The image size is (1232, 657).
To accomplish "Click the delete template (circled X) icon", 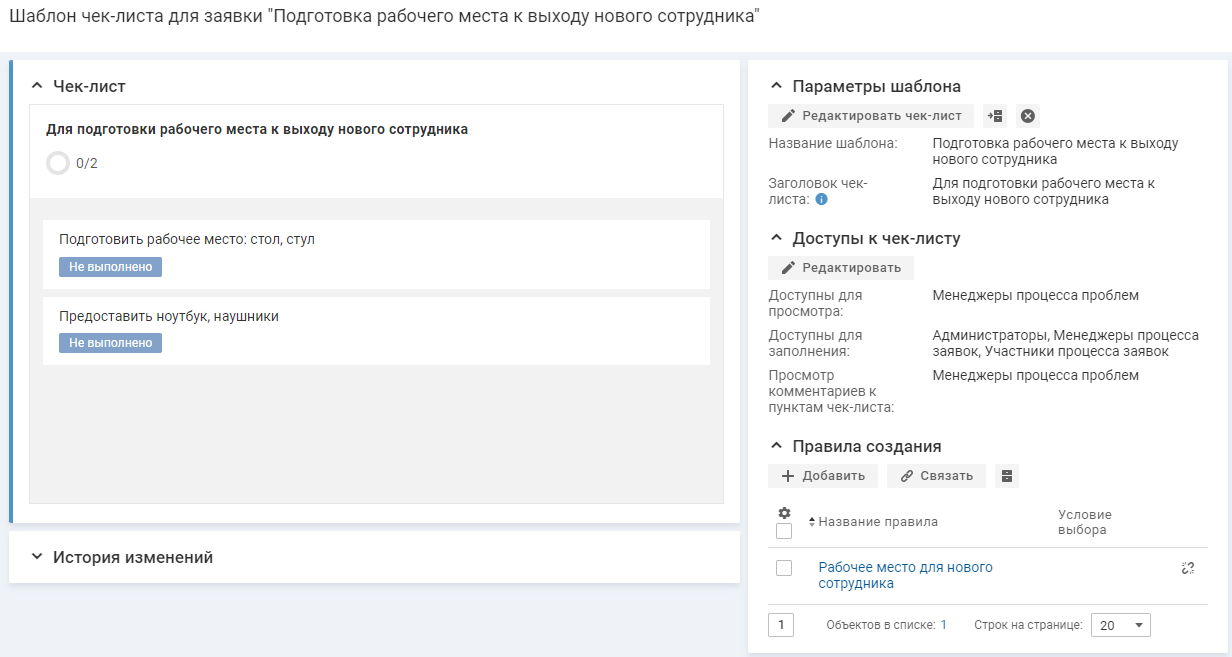I will click(x=1028, y=116).
